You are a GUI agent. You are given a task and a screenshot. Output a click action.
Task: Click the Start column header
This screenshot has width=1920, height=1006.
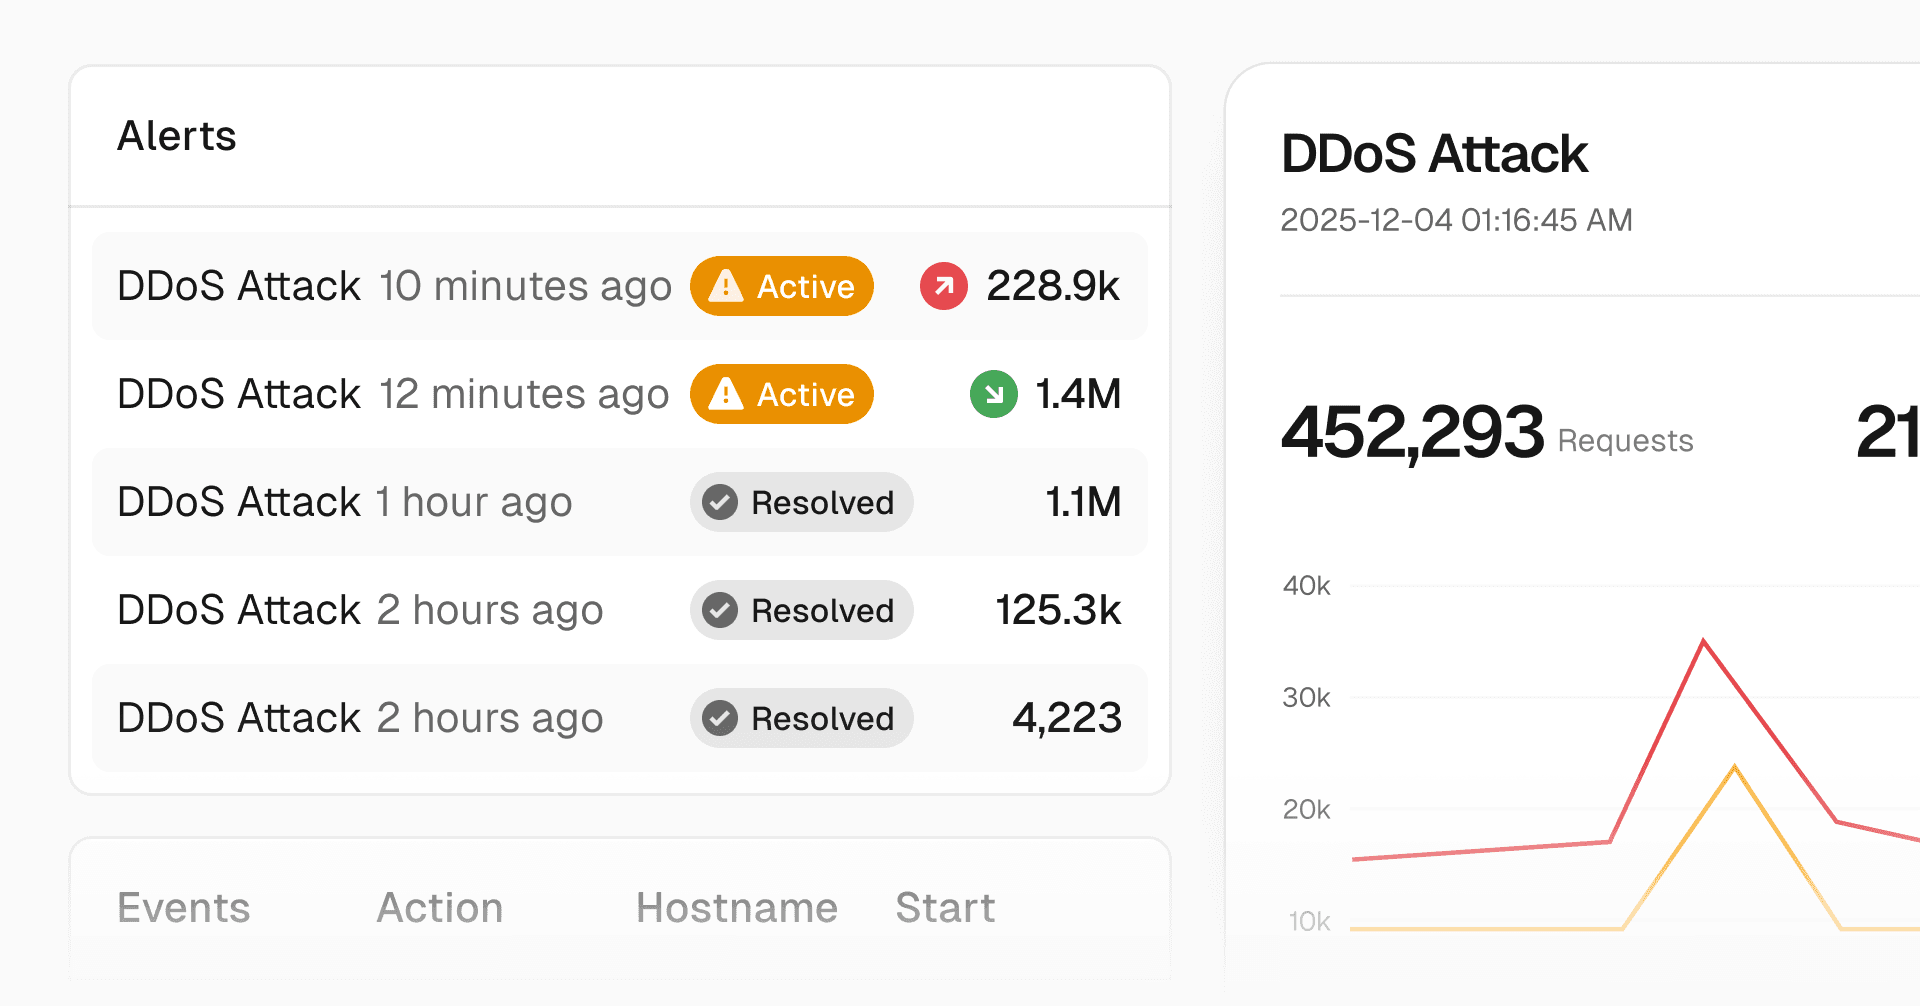(x=944, y=908)
